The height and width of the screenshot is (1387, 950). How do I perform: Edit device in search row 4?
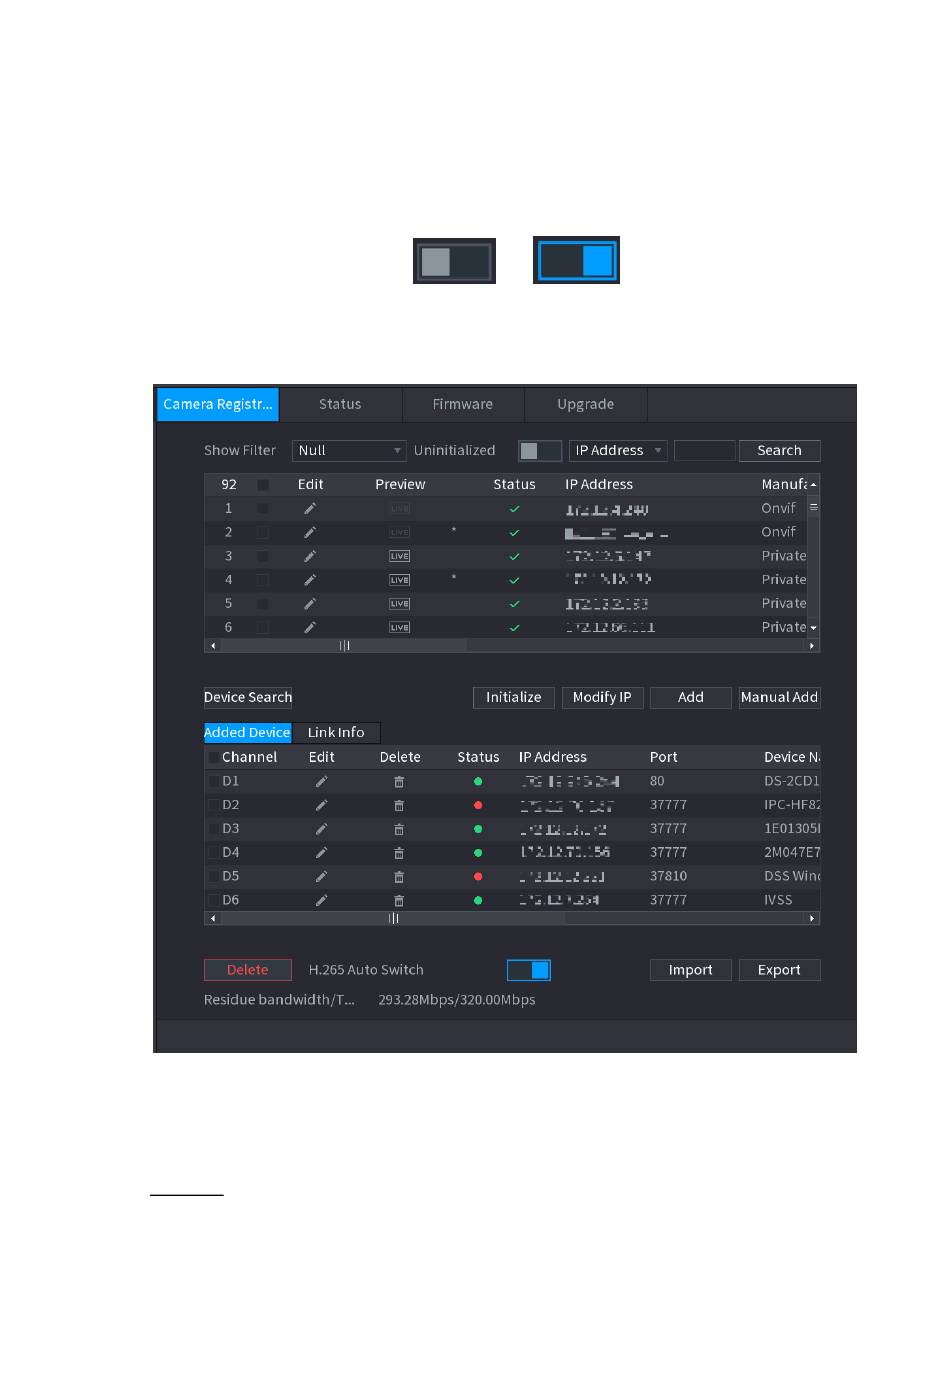coord(310,580)
